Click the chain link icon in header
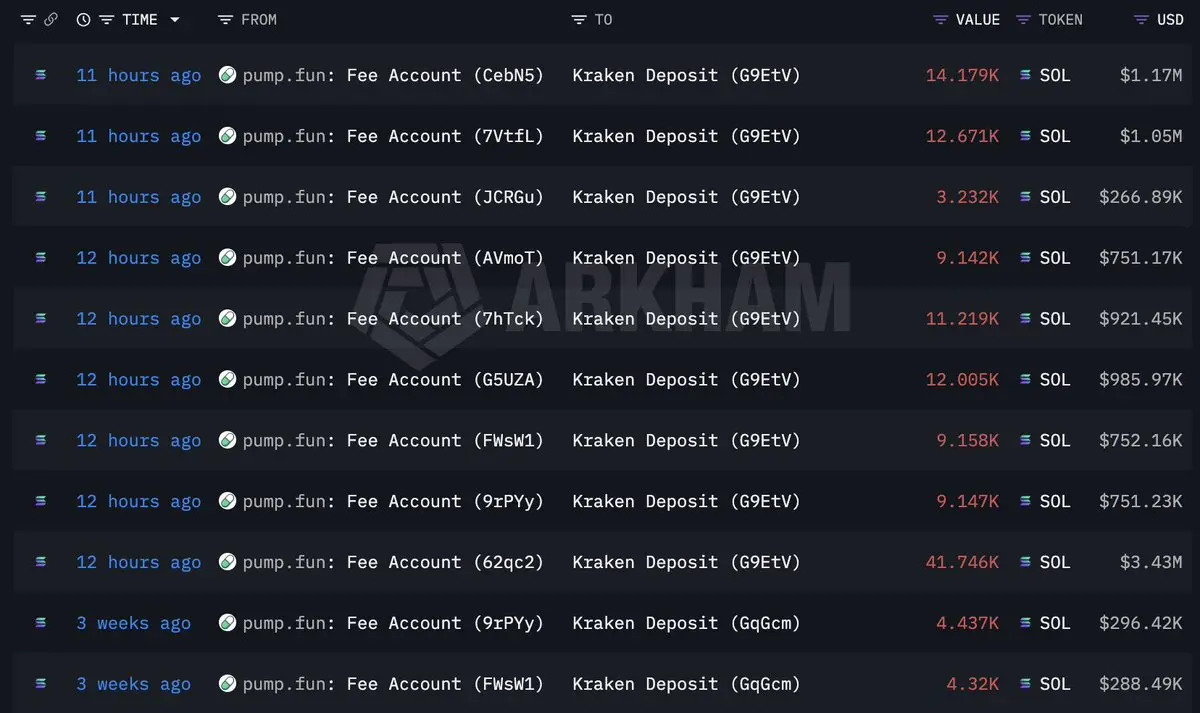Screen dimensions: 1200x713 (x=50, y=20)
